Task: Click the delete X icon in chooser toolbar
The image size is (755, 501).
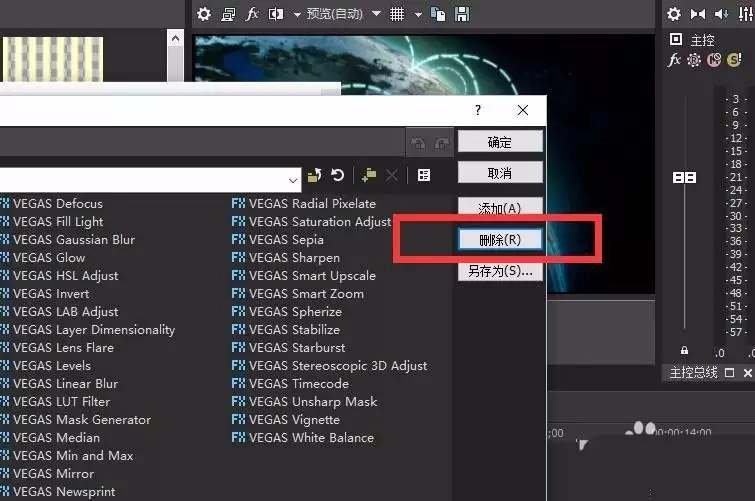Action: [x=392, y=175]
